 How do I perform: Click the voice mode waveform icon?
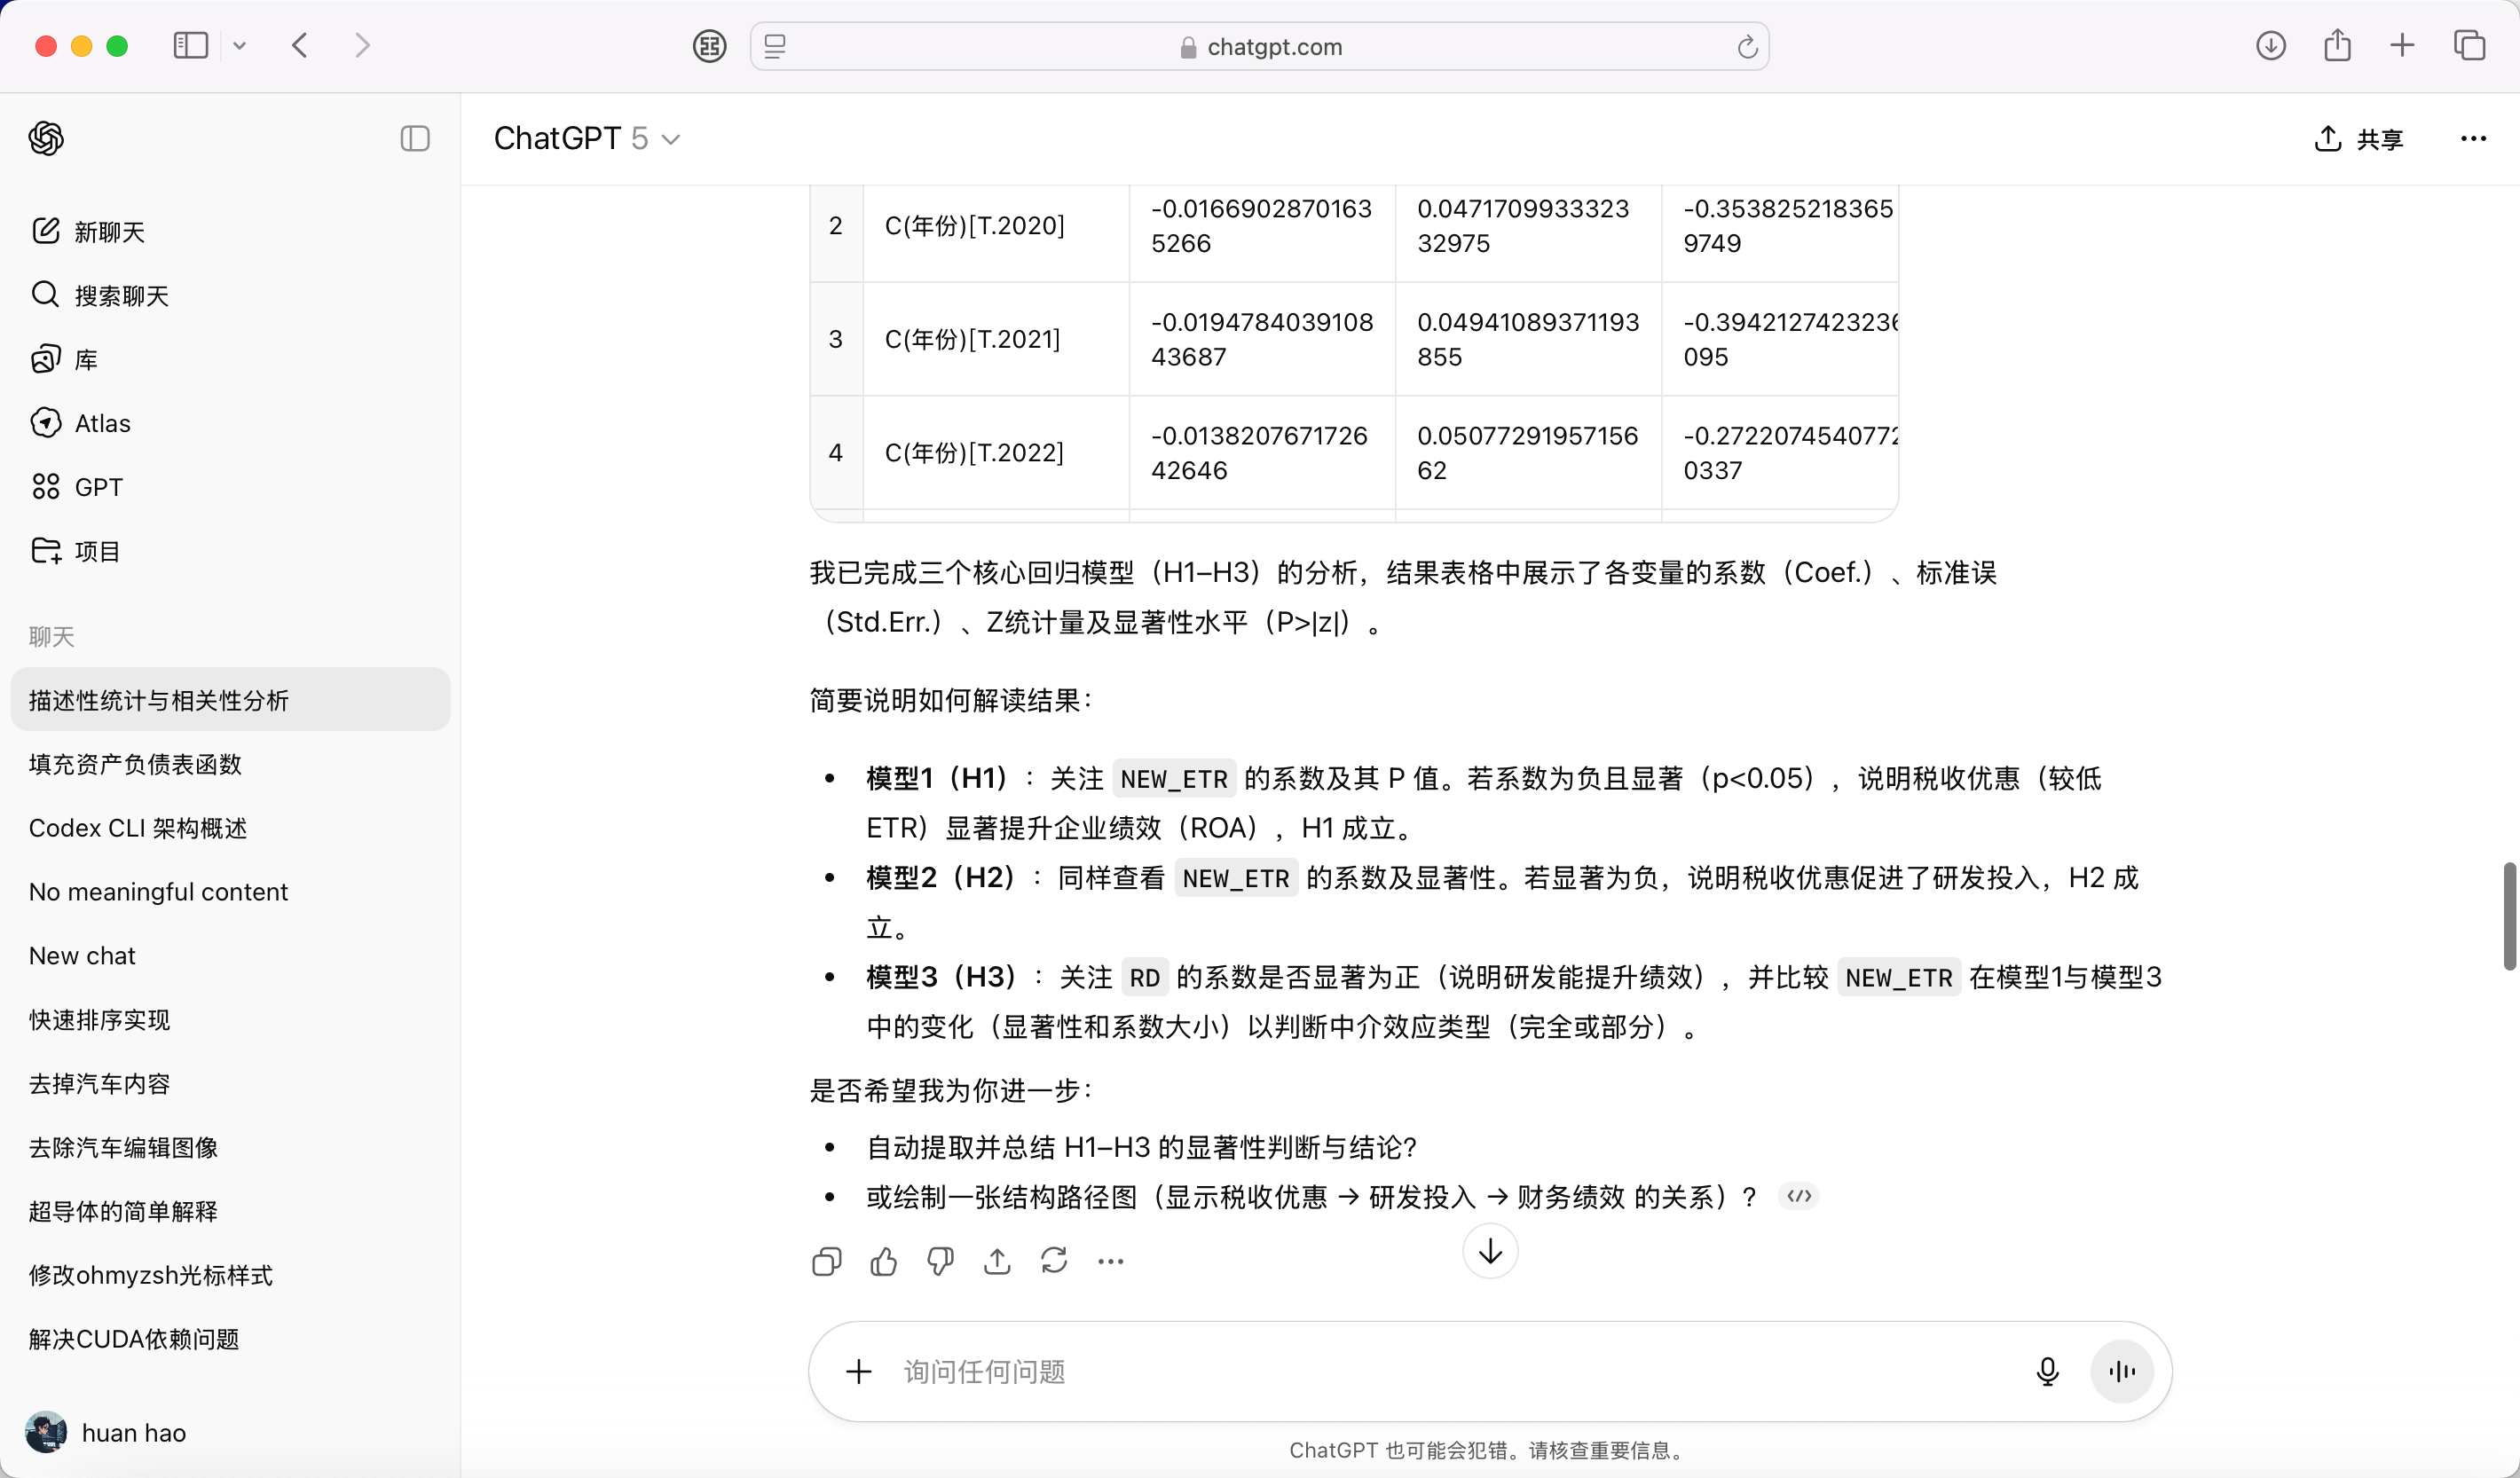click(x=2121, y=1371)
